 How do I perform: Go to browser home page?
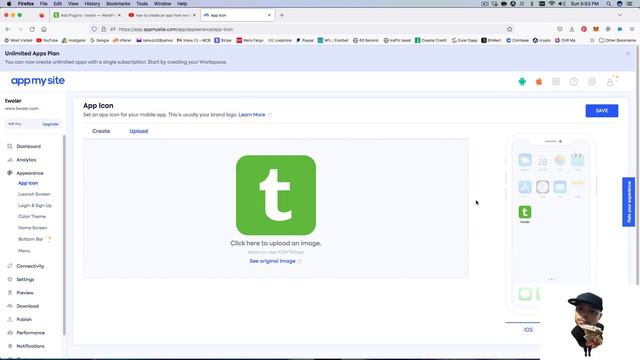[x=44, y=29]
